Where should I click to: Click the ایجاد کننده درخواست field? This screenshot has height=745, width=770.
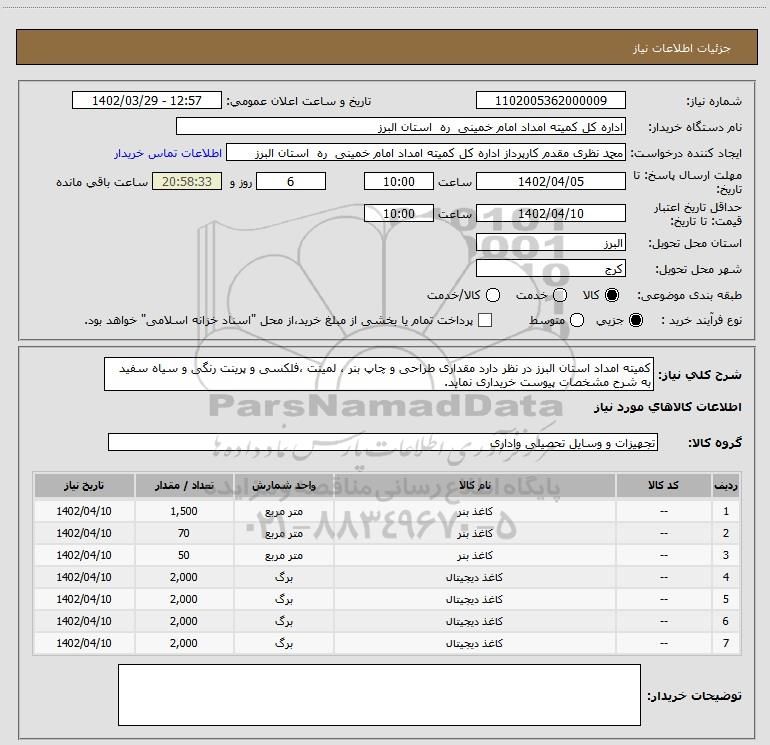tap(426, 153)
